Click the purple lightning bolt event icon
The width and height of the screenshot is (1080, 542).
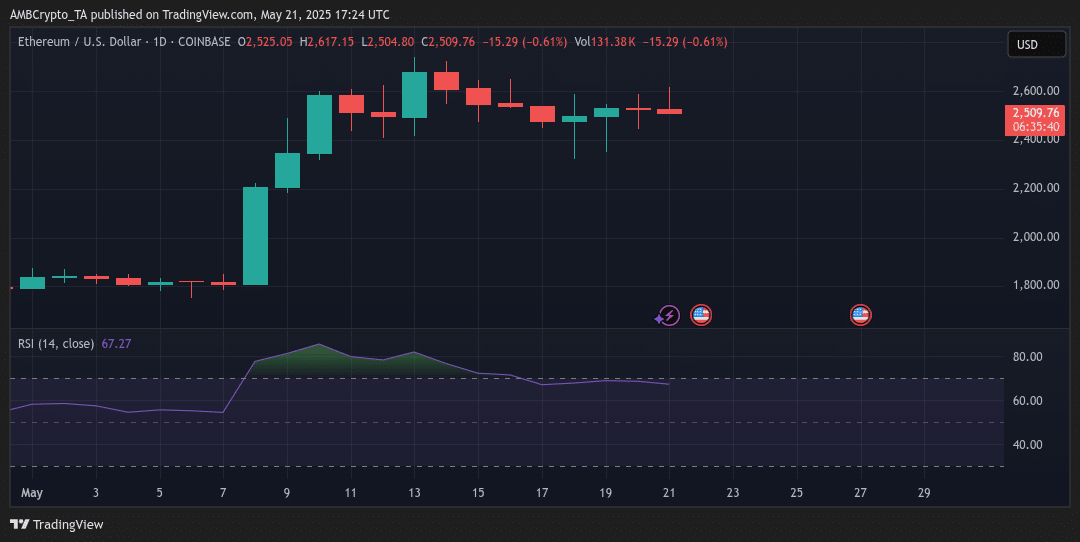[x=669, y=316]
